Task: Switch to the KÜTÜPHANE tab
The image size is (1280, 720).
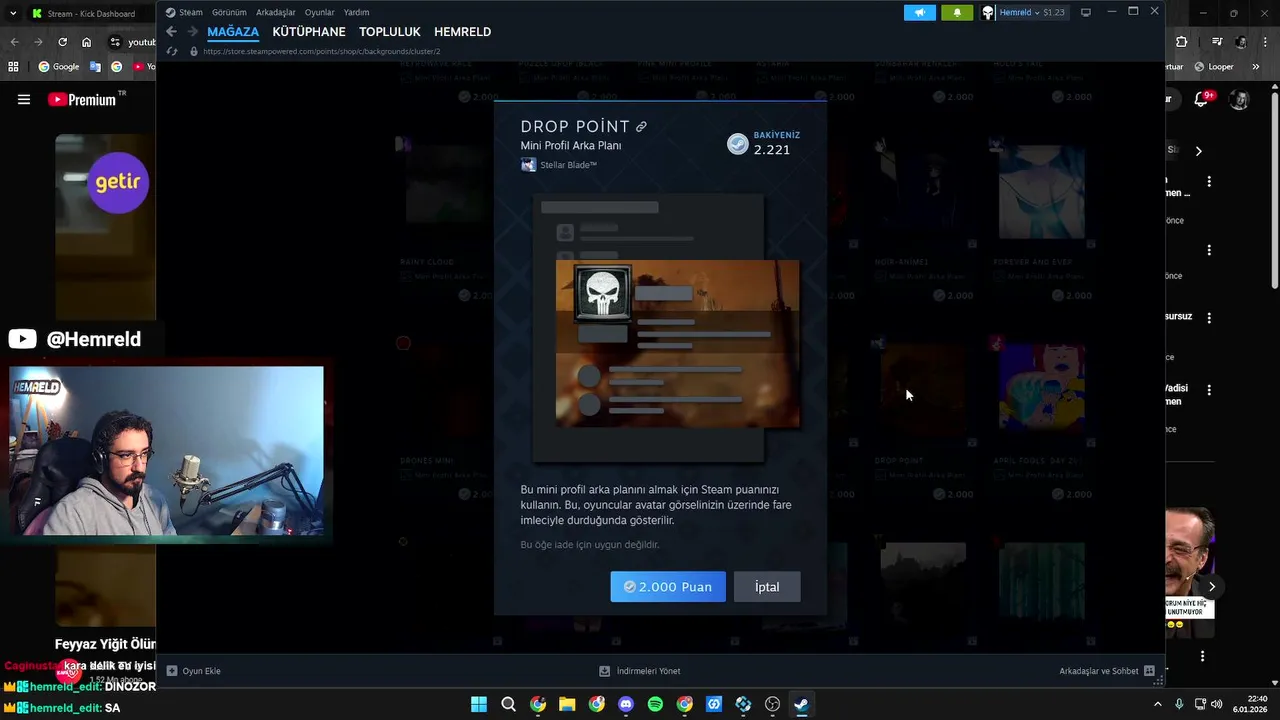Action: [309, 32]
